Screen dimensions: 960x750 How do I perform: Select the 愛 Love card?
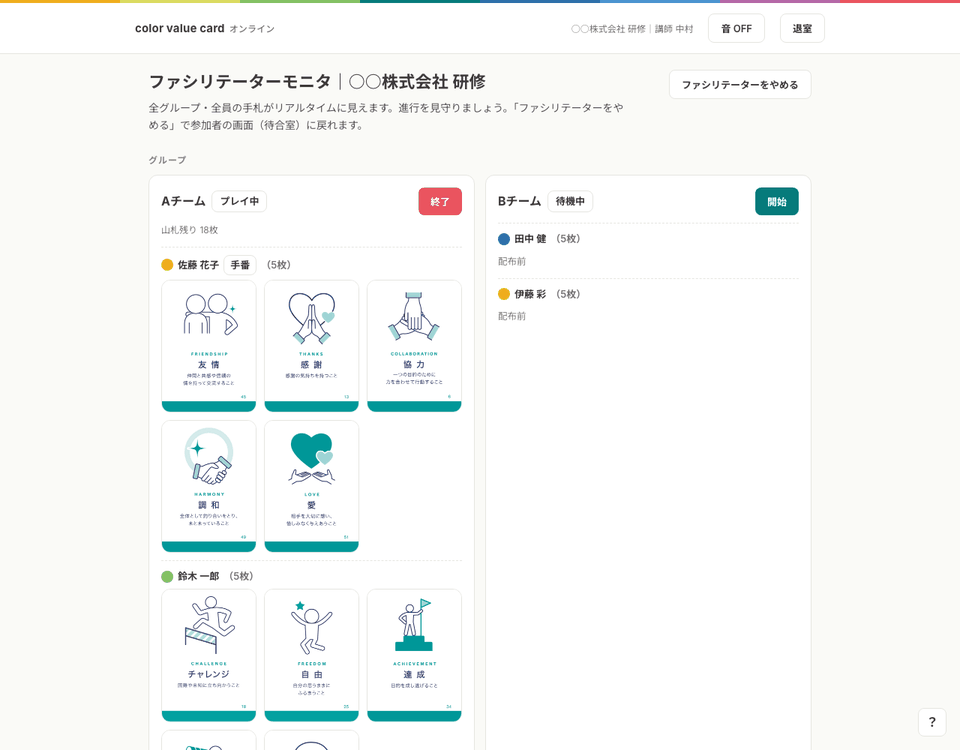pyautogui.click(x=312, y=486)
